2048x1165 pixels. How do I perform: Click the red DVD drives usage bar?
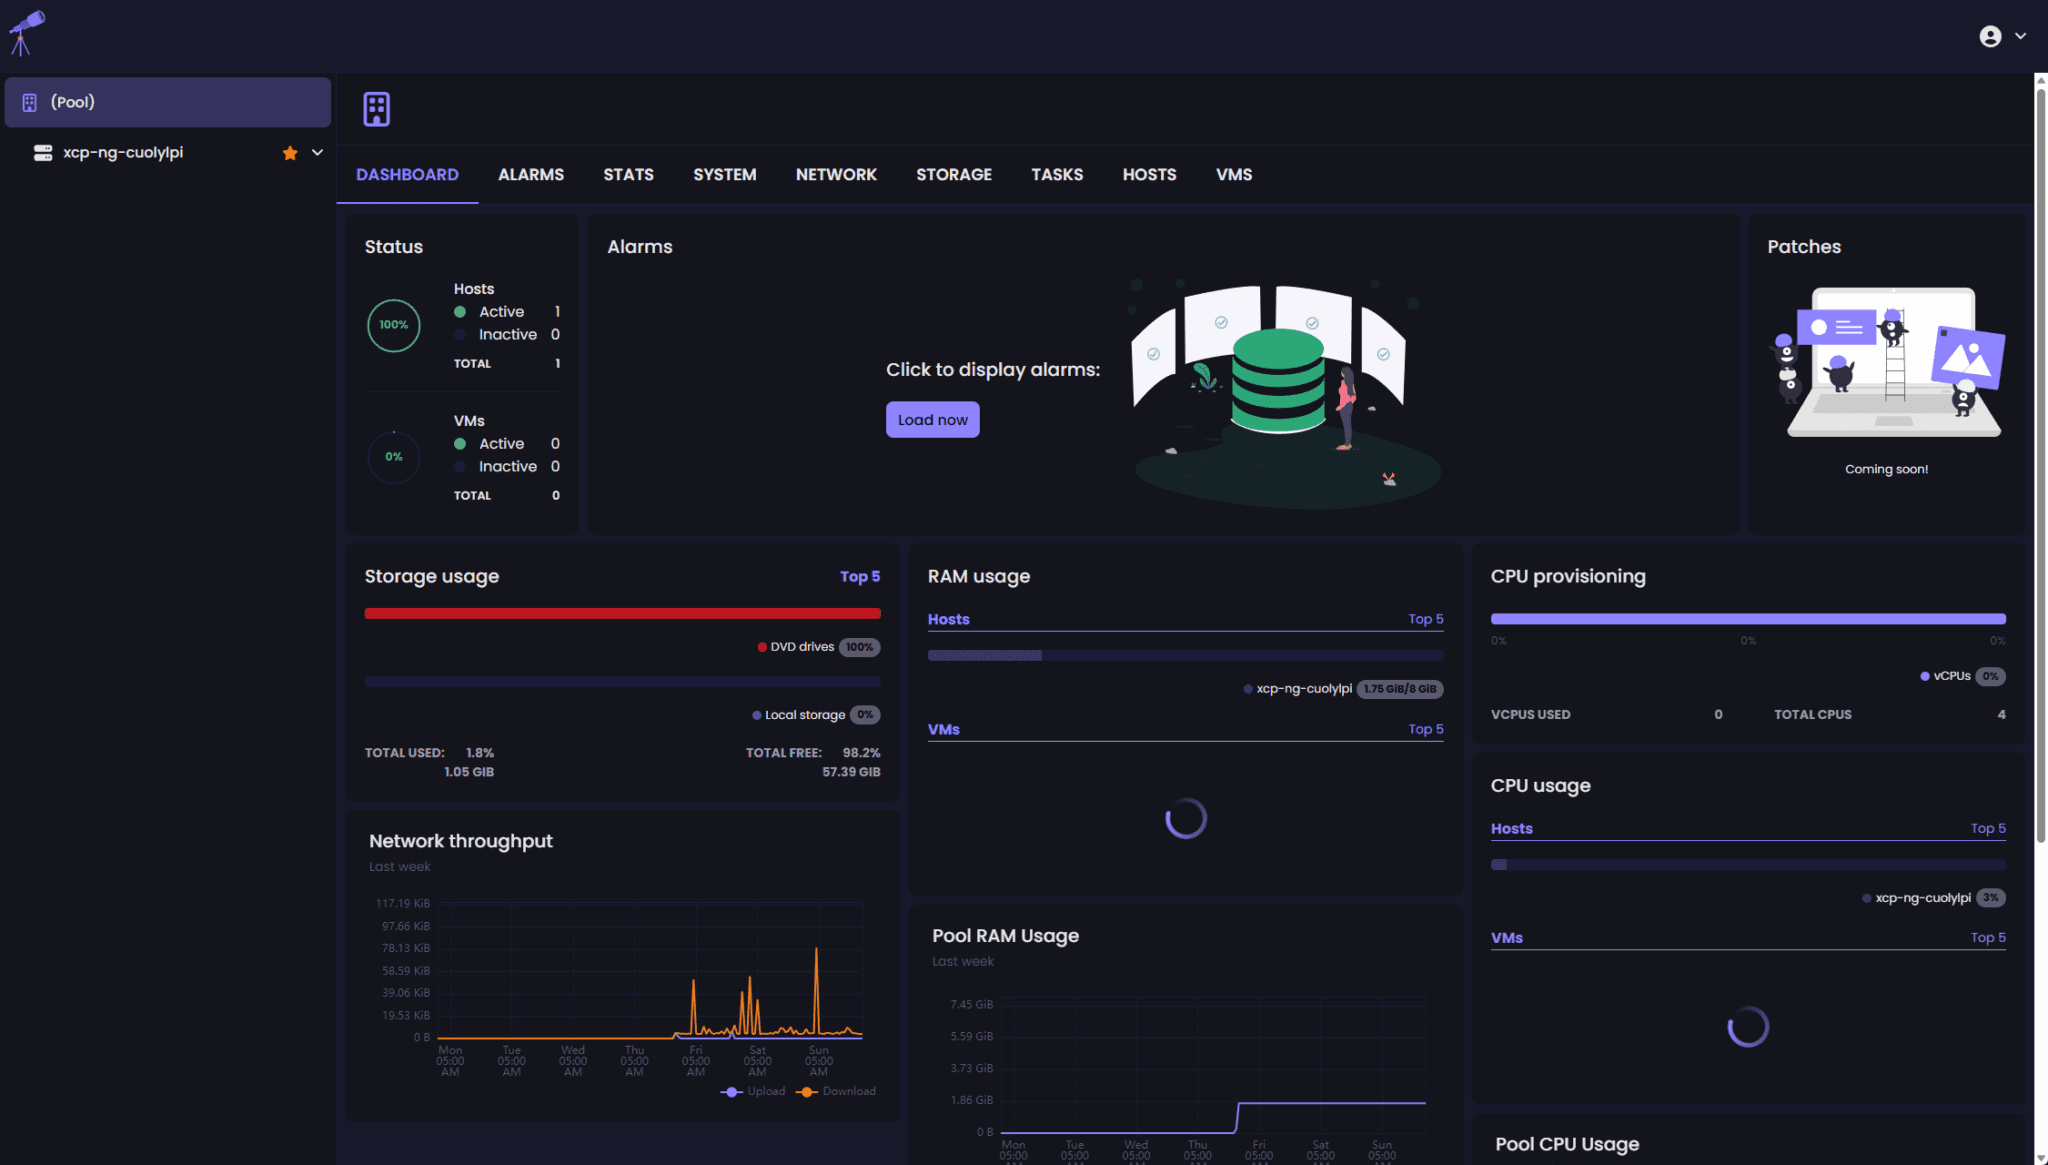622,613
